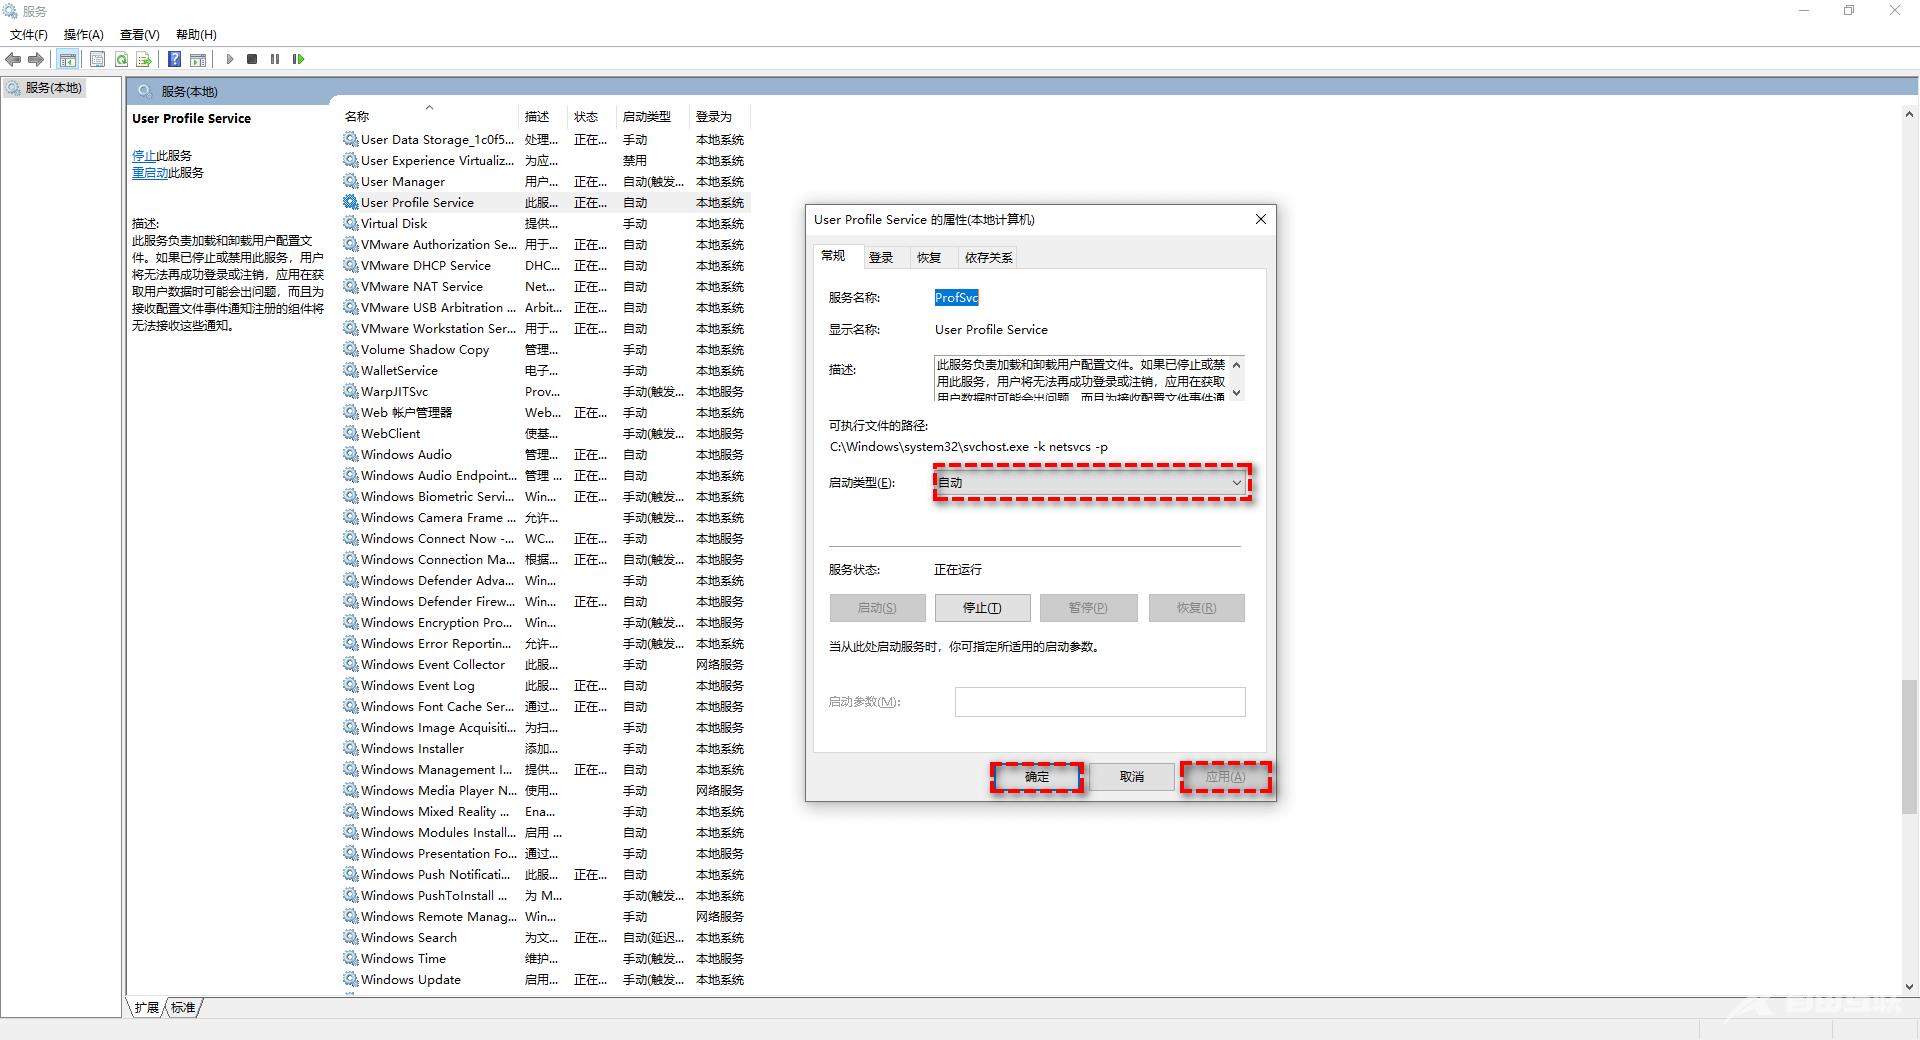Select the Windows Defender Firewall service row
This screenshot has height=1040, width=1920.
coord(545,602)
